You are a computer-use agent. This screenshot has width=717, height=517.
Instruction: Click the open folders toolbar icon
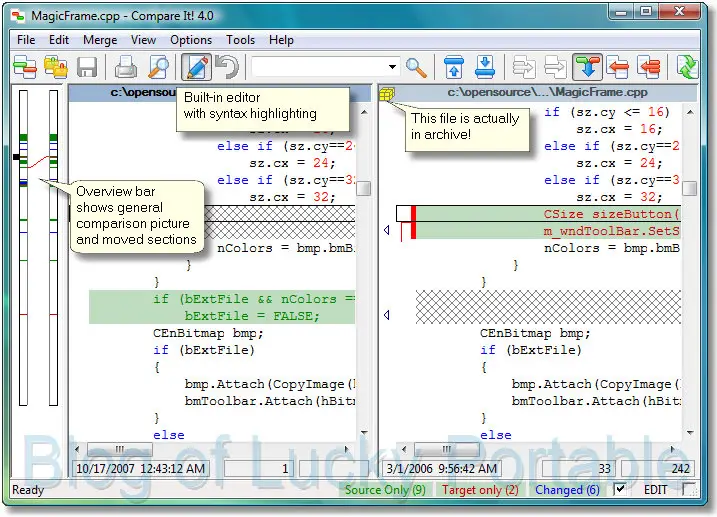click(x=56, y=67)
